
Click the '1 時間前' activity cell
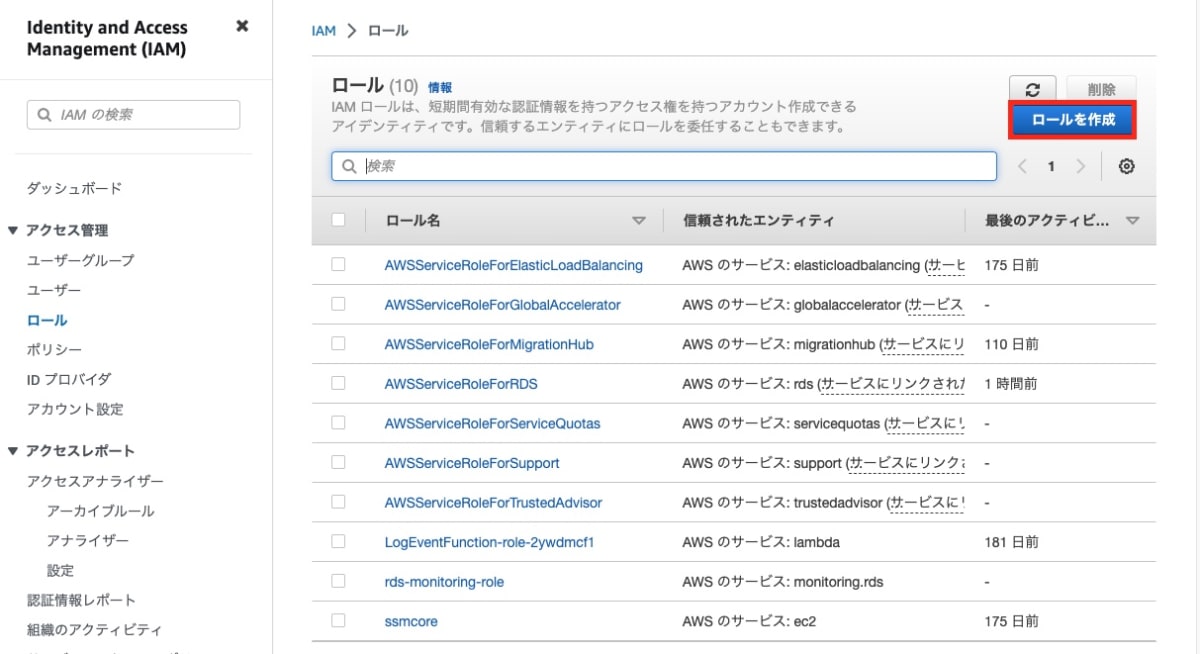coord(1011,383)
